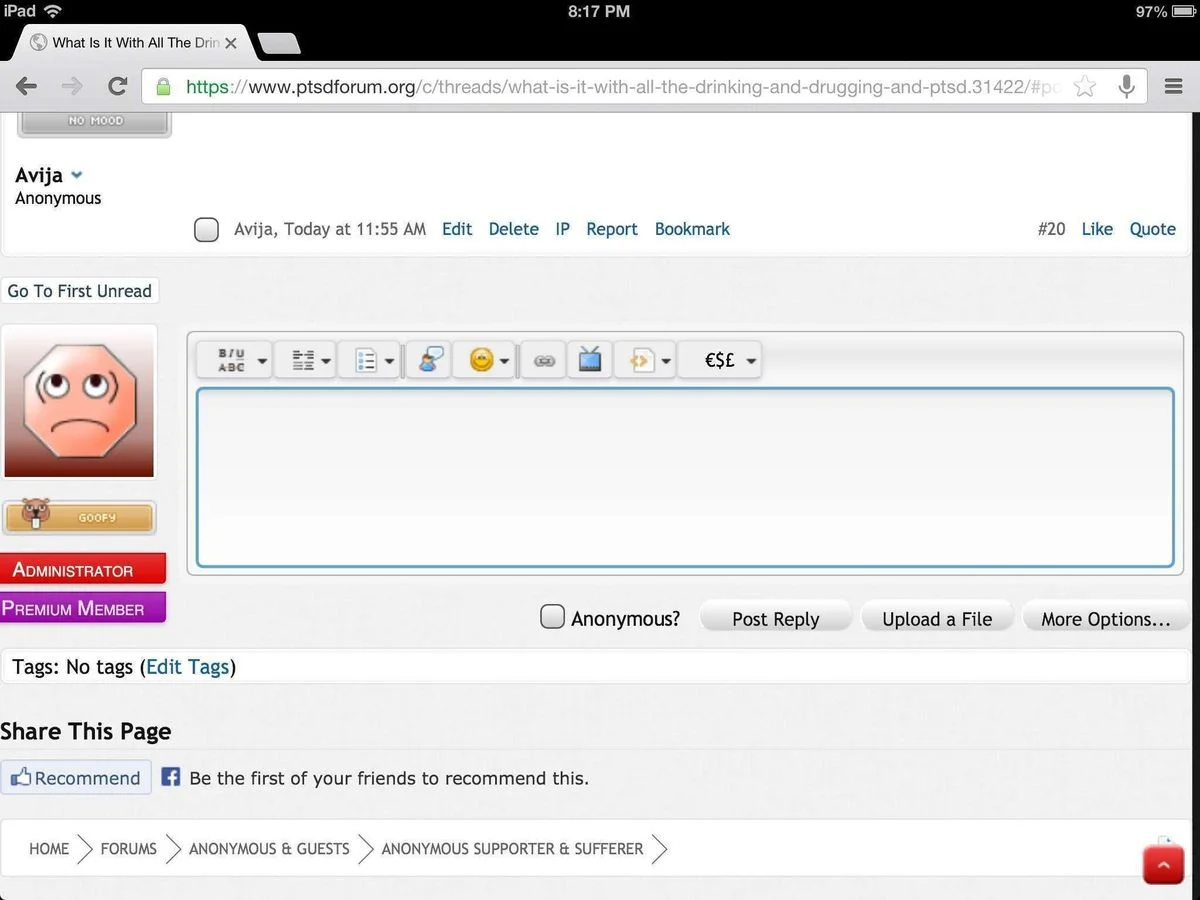
Task: Expand the Avija username dropdown arrow
Action: (77, 175)
